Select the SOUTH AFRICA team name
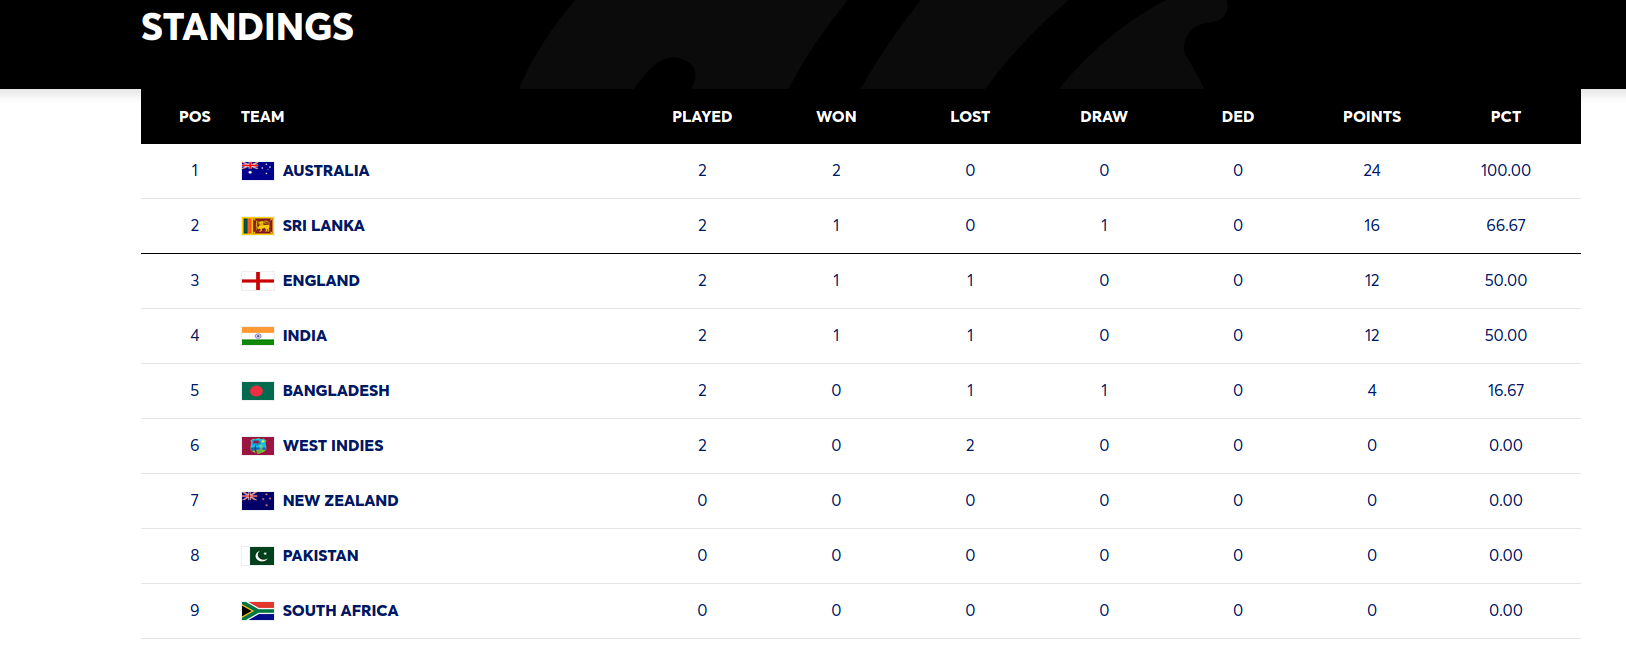 point(340,611)
